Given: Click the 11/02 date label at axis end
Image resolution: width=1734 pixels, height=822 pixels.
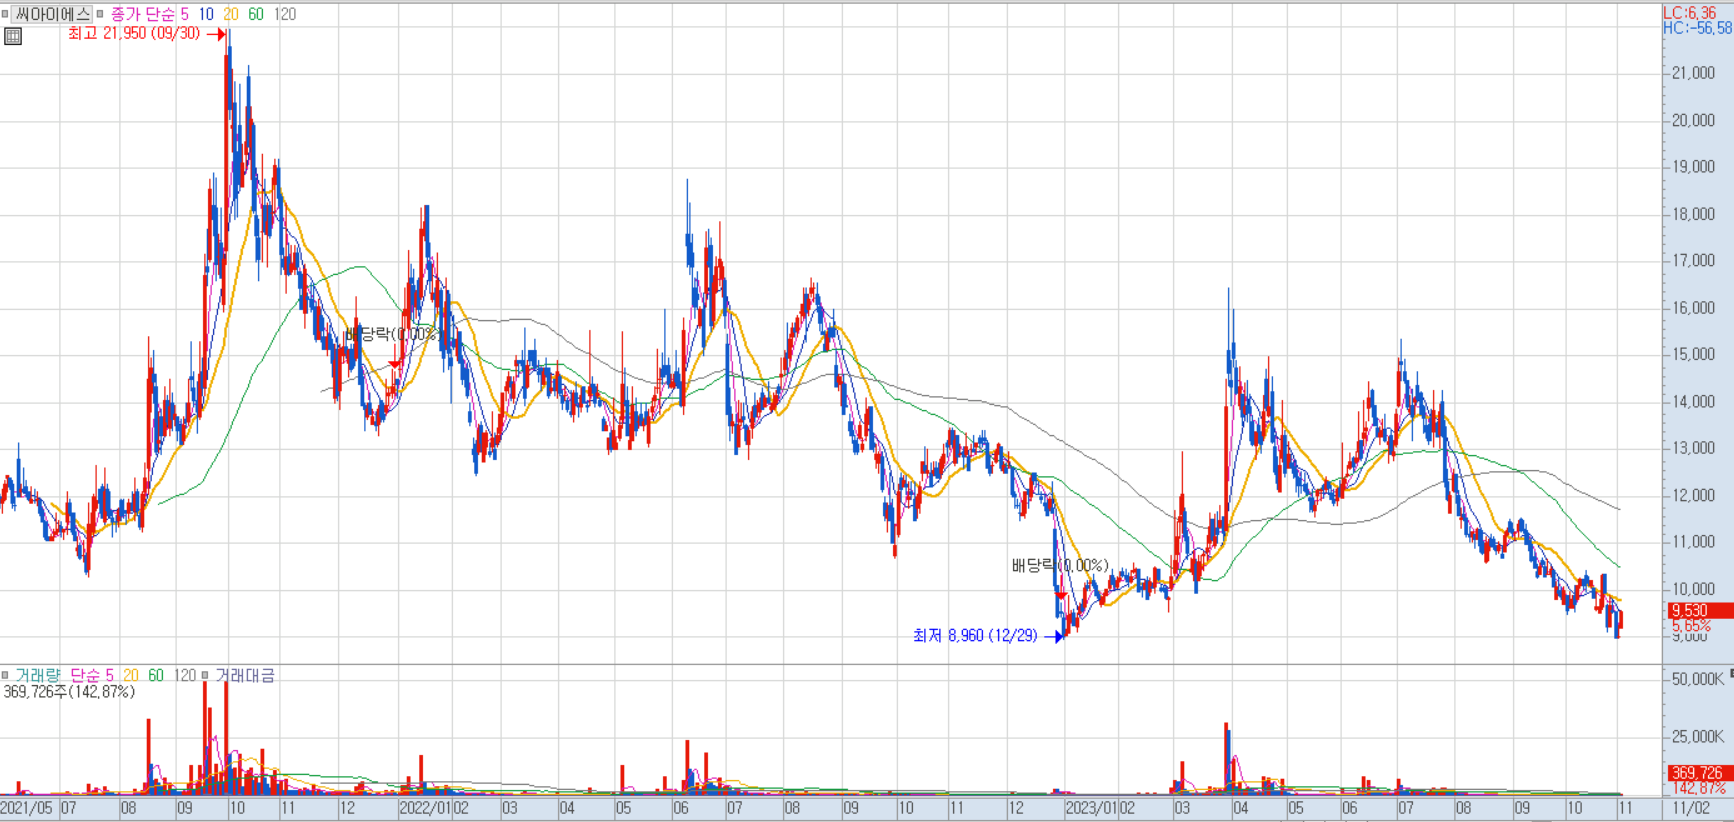Looking at the screenshot, I should (x=1691, y=808).
